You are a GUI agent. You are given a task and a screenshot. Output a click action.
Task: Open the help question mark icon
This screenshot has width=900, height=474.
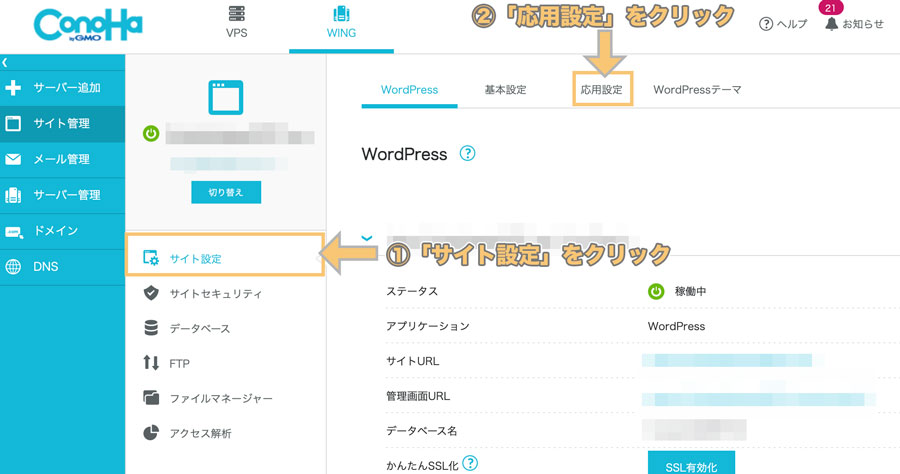click(x=766, y=24)
